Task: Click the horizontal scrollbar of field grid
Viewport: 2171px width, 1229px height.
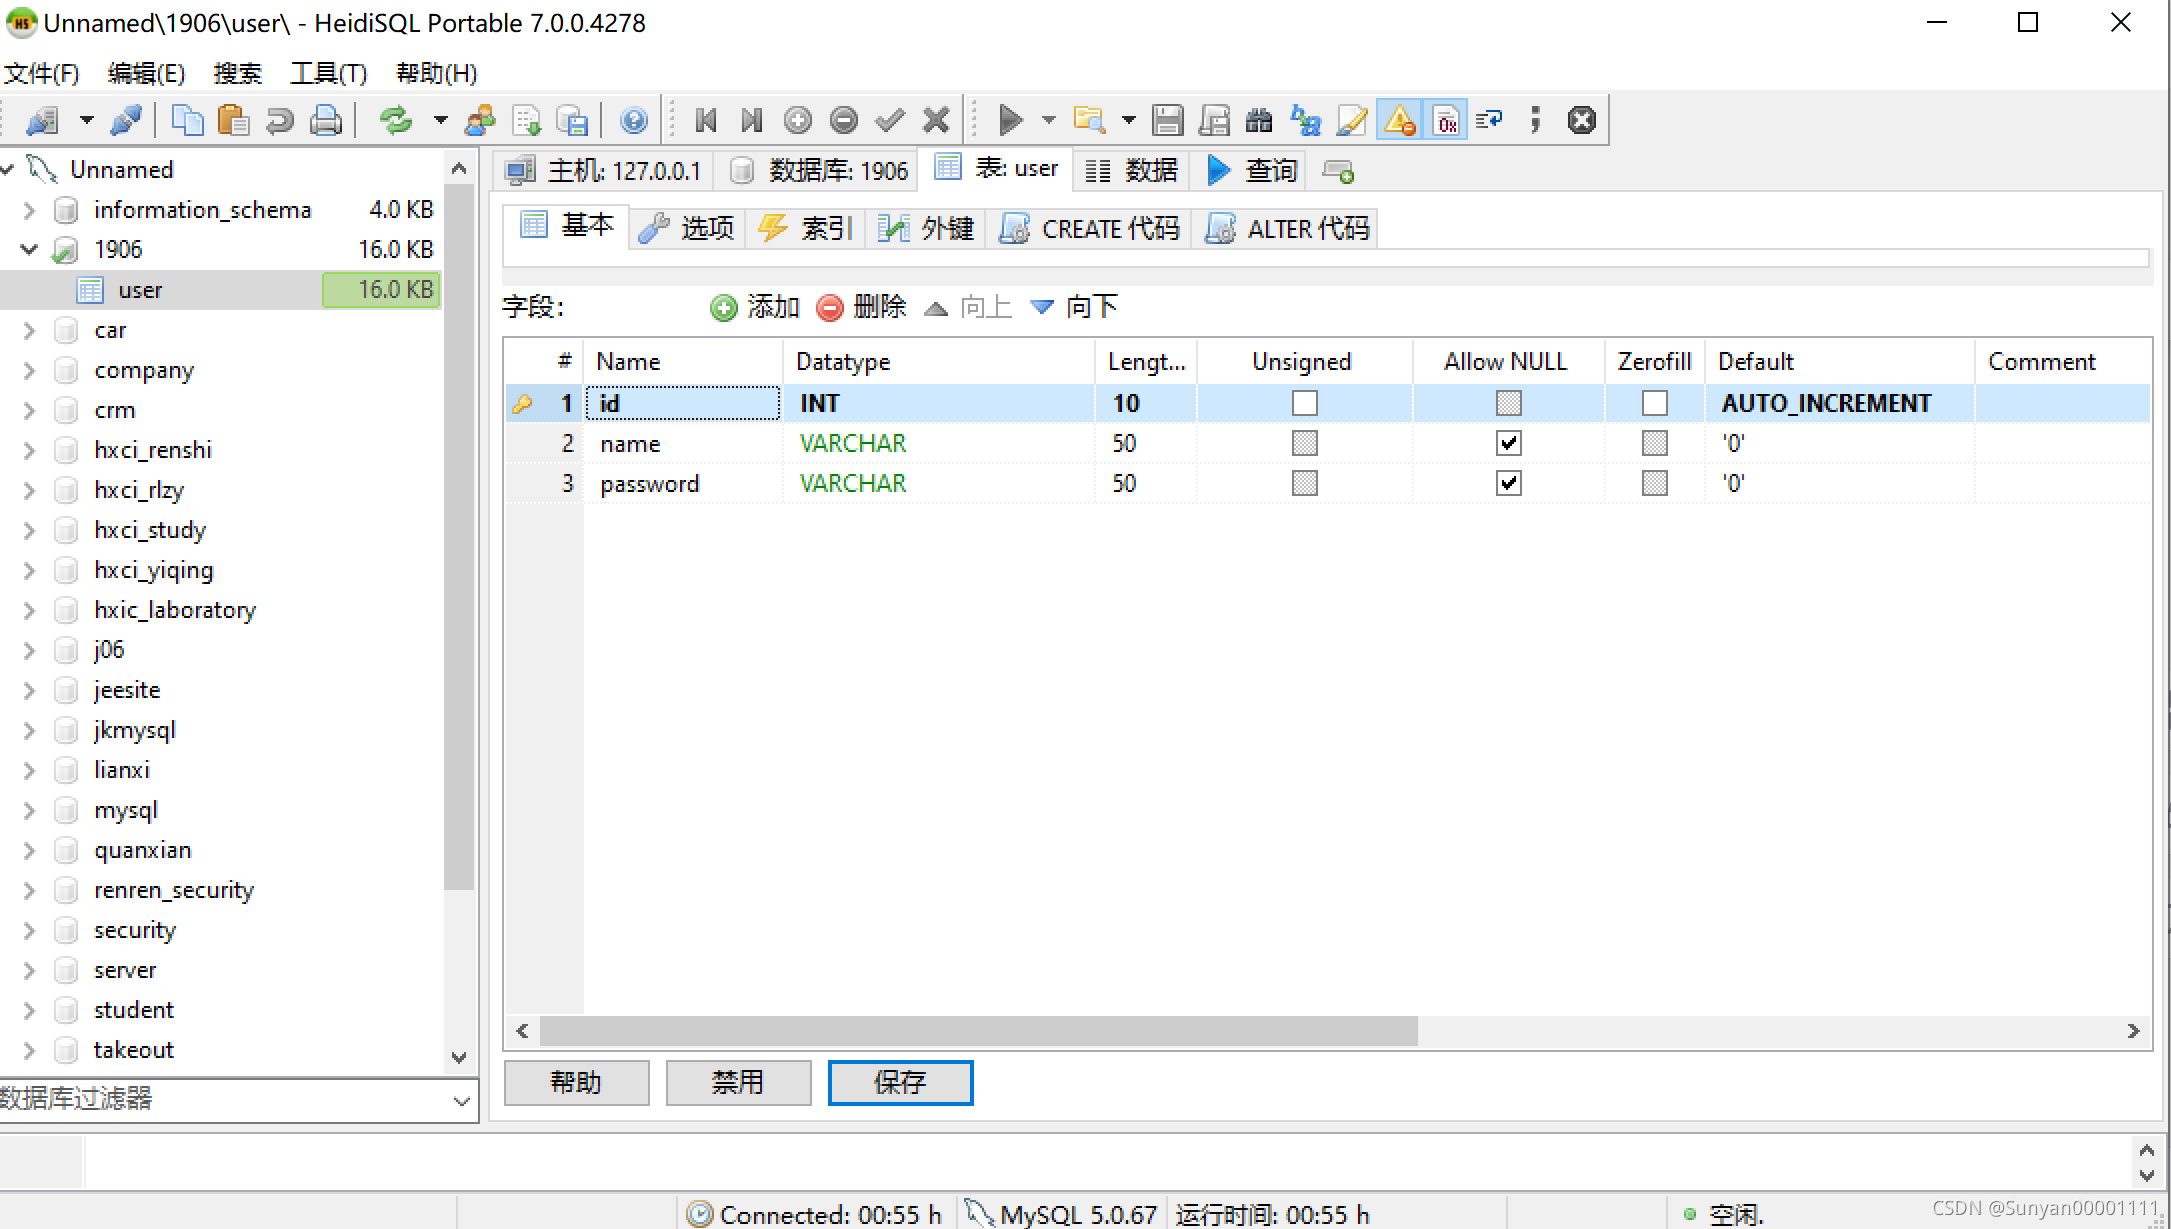Action: 978,1030
